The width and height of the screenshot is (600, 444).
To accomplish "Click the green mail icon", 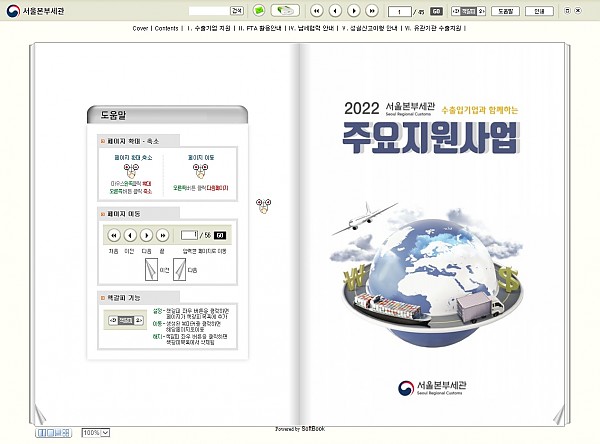I will [x=259, y=11].
